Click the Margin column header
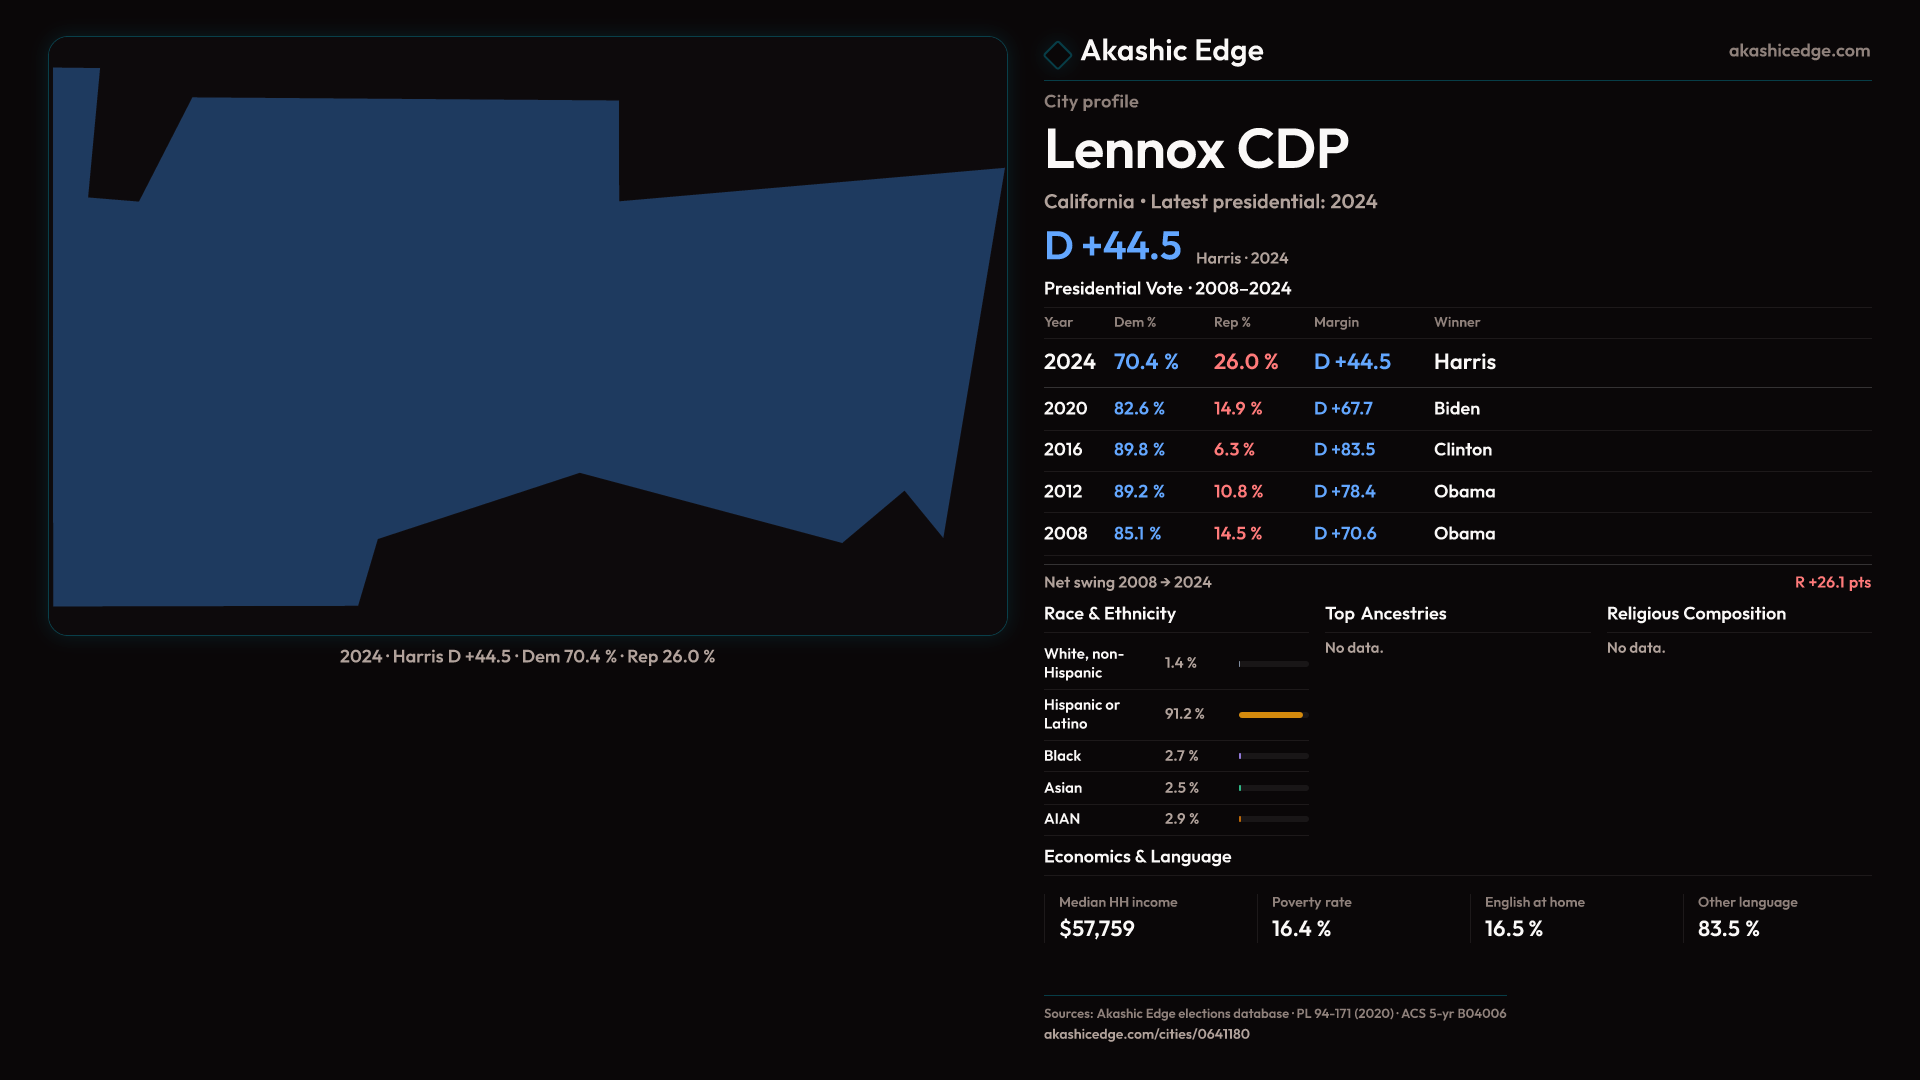This screenshot has height=1080, width=1920. (x=1336, y=322)
